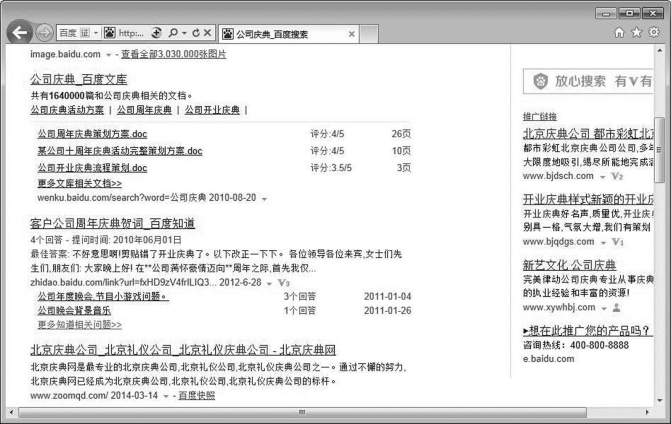Image resolution: width=671 pixels, height=424 pixels.
Task: Open 开业庆典样式新颖的开业 ad title
Action: 588,199
